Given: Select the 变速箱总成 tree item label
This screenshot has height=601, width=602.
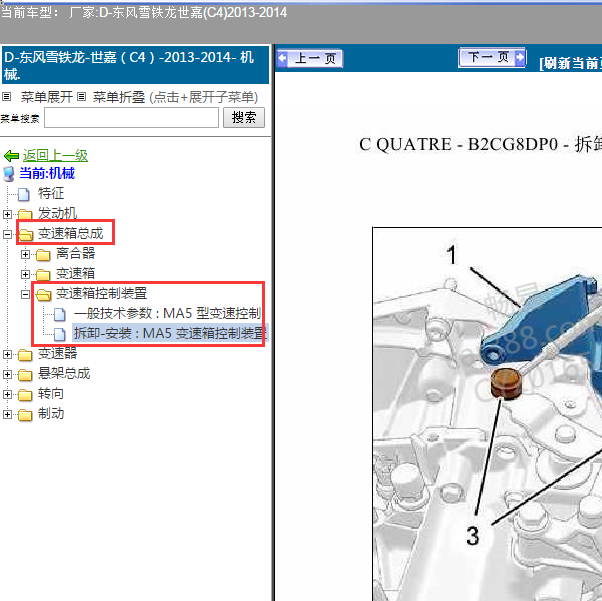Looking at the screenshot, I should coord(71,233).
